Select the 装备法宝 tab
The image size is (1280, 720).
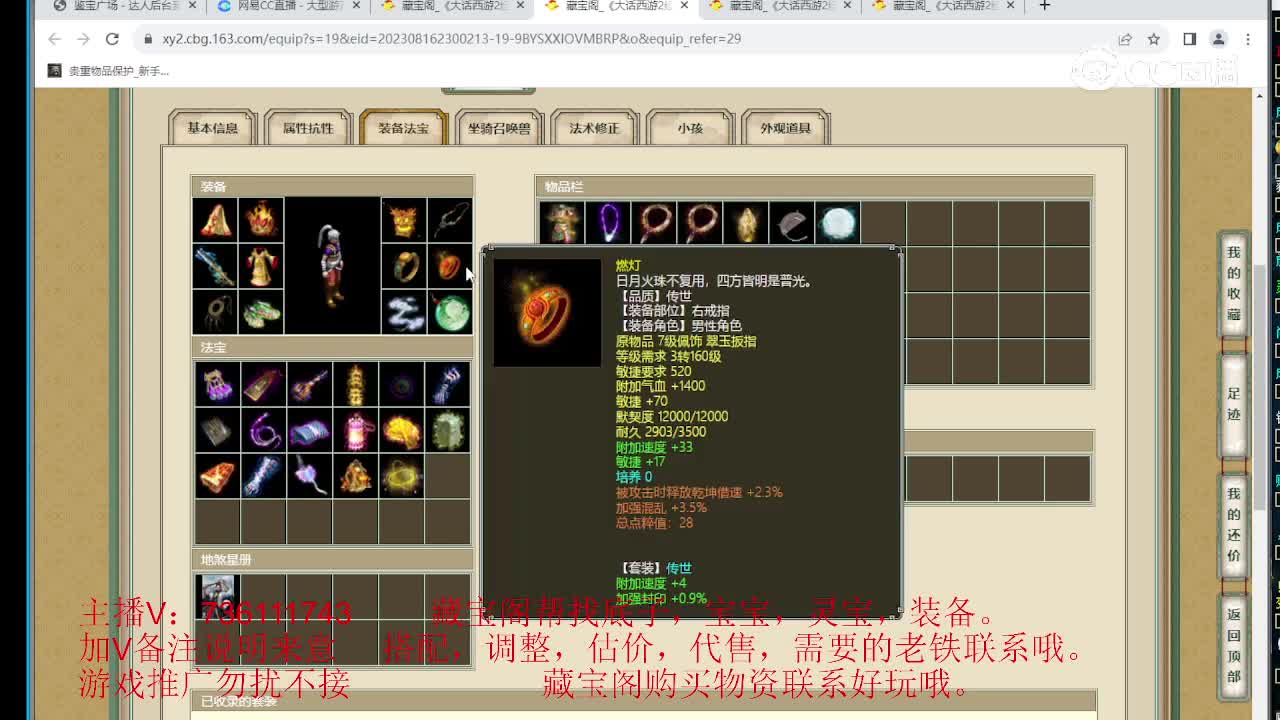(403, 128)
